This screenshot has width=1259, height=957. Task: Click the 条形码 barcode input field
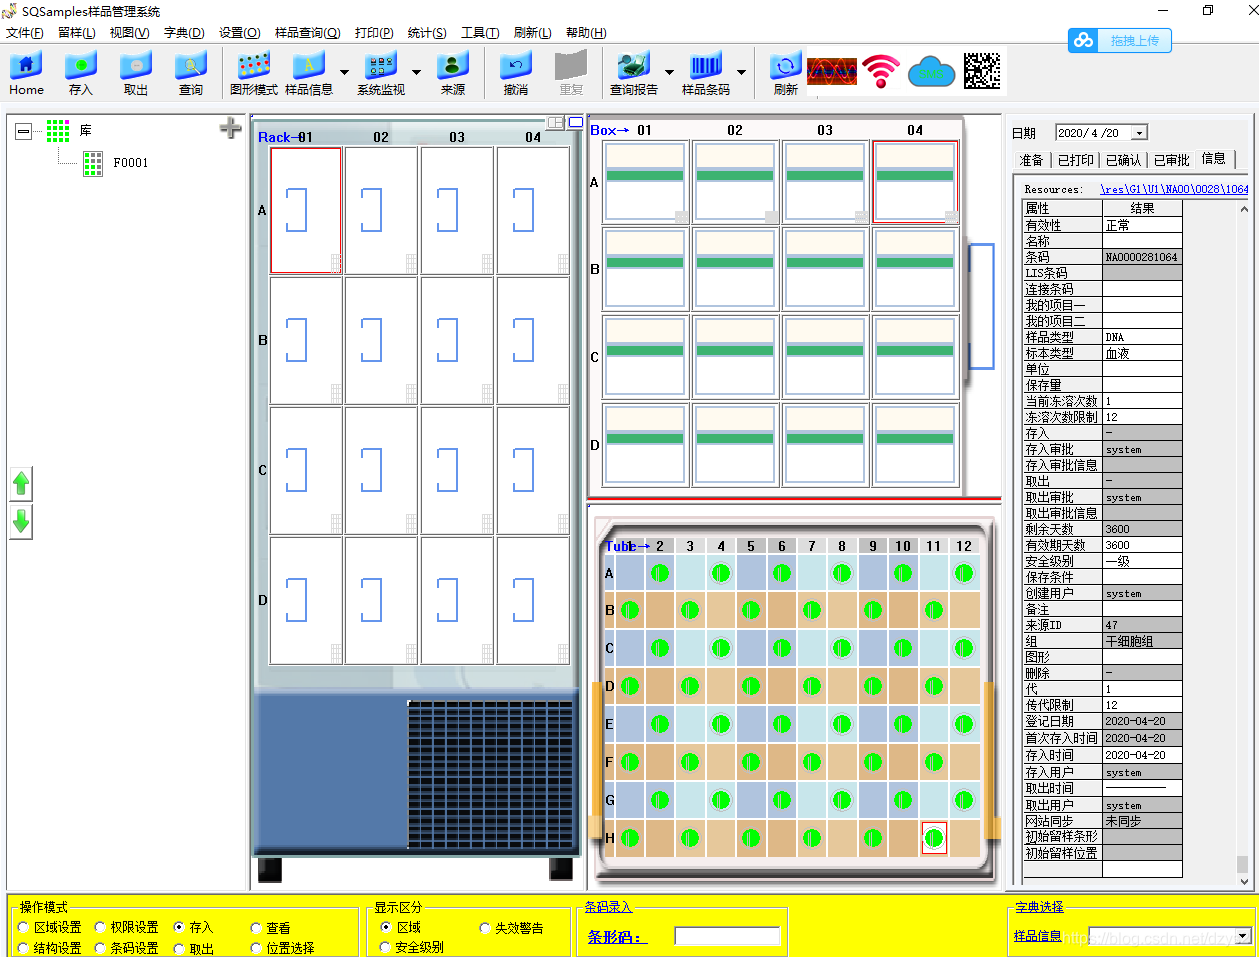pos(727,936)
